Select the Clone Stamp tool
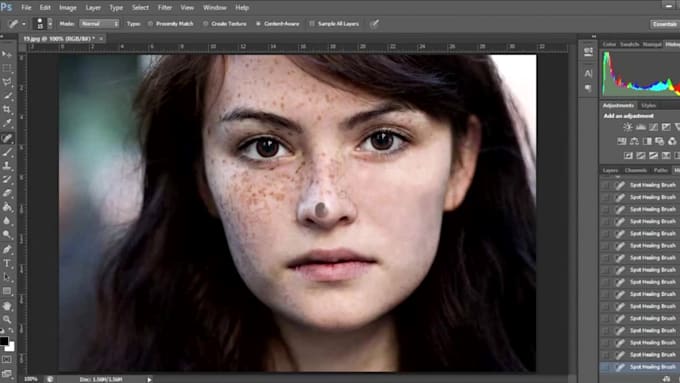Viewport: 680px width, 383px height. [x=7, y=166]
